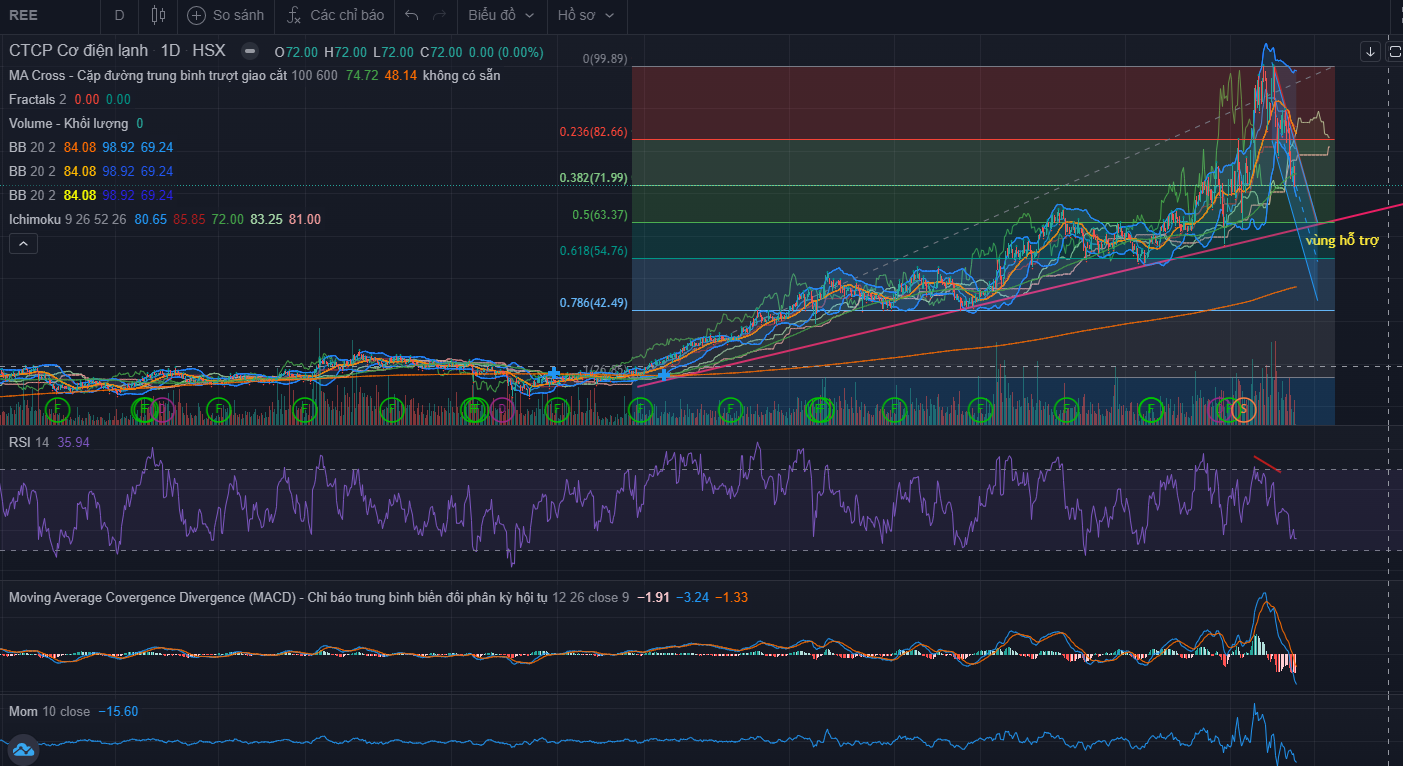Click the fx icon for Các chỉ báo
1403x766 pixels.
pyautogui.click(x=293, y=15)
